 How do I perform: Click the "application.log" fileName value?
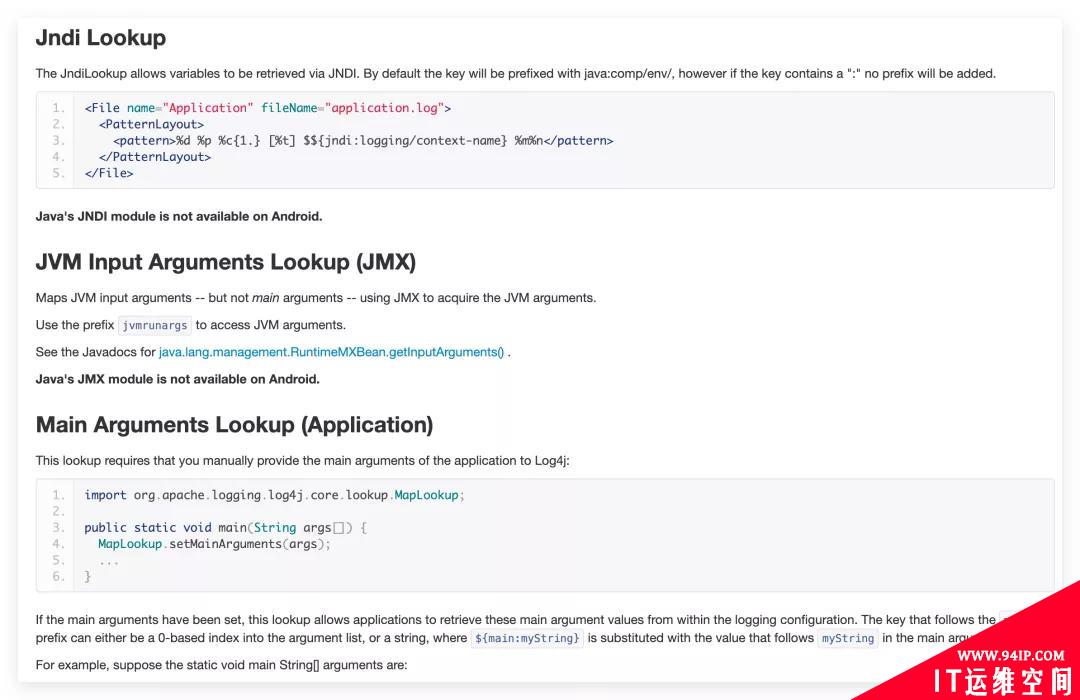tap(384, 108)
